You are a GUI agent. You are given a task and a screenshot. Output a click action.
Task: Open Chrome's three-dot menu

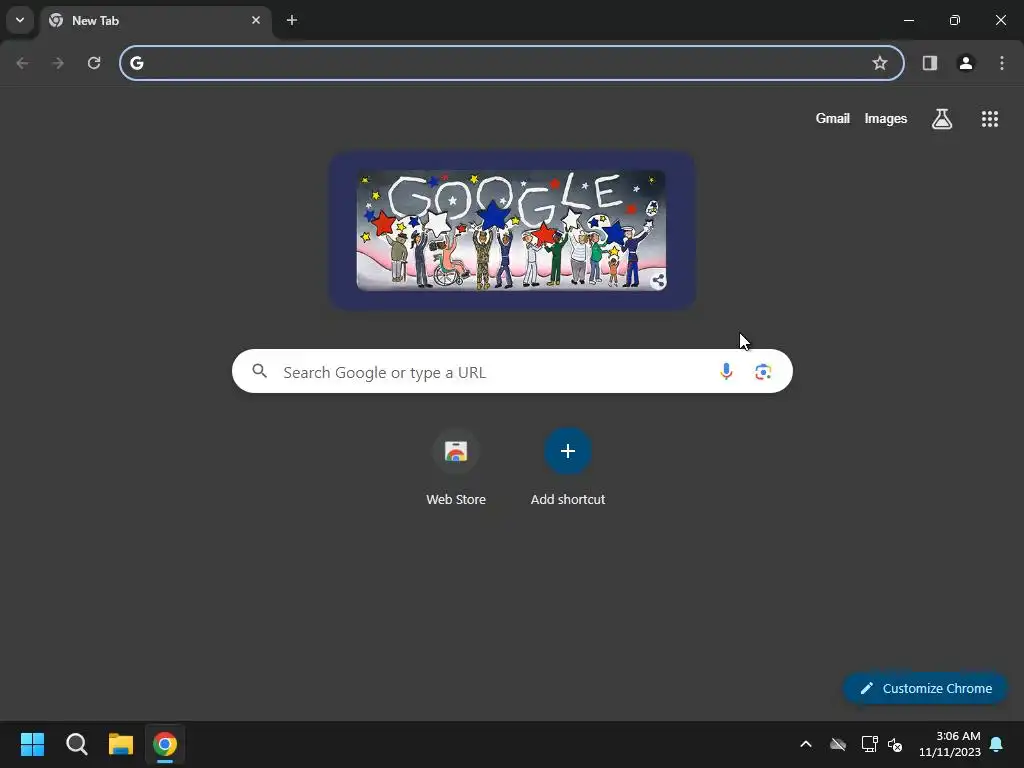pyautogui.click(x=1002, y=63)
